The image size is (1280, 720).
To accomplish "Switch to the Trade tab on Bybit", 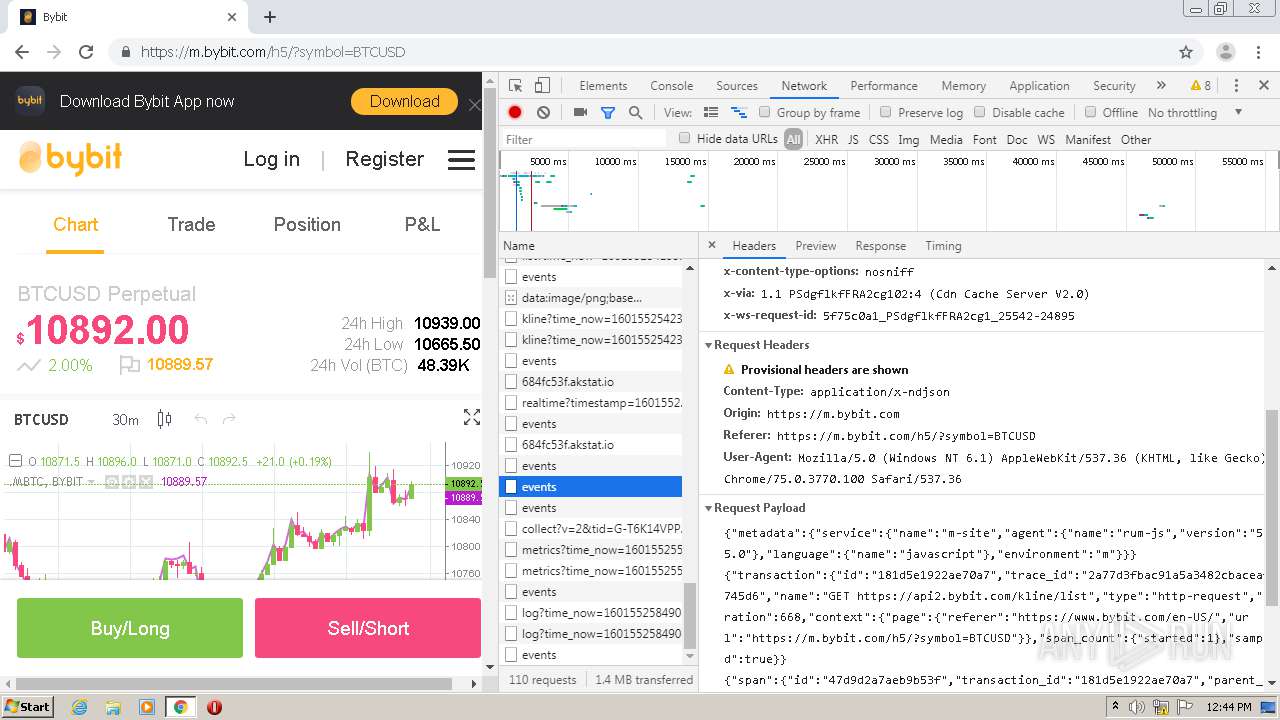I will click(x=191, y=224).
